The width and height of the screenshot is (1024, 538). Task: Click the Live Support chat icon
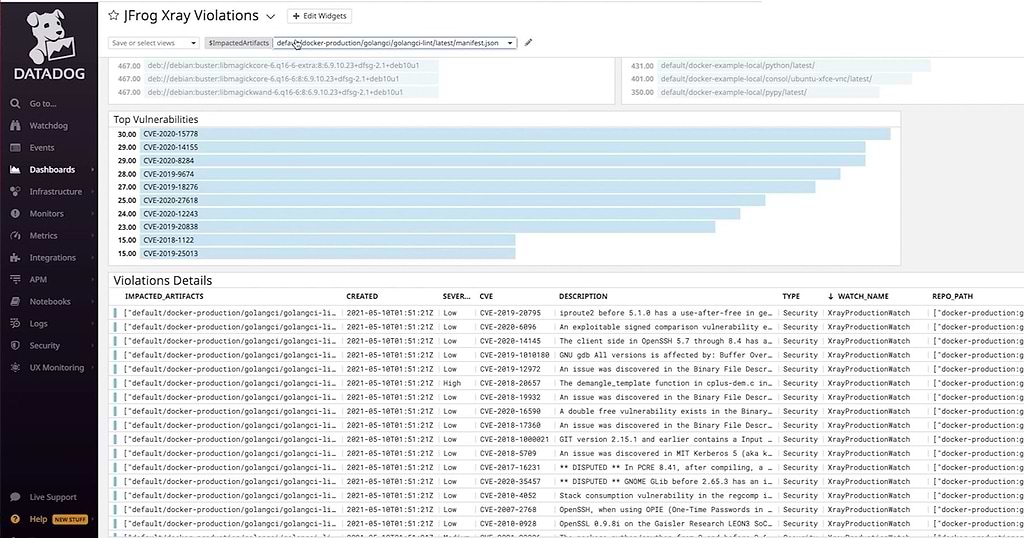tap(15, 497)
